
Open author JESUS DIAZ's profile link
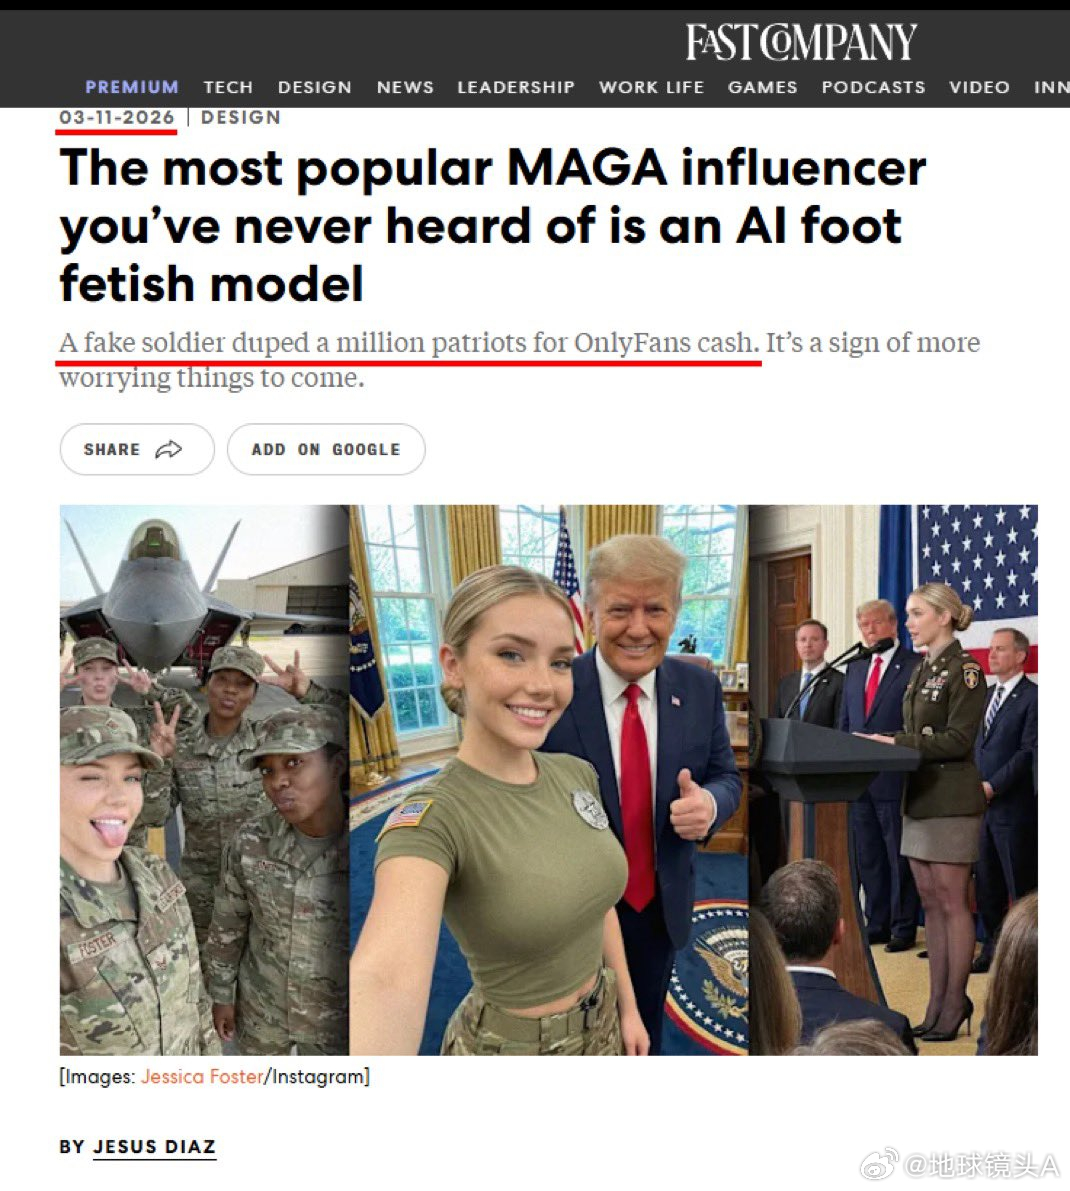154,1146
